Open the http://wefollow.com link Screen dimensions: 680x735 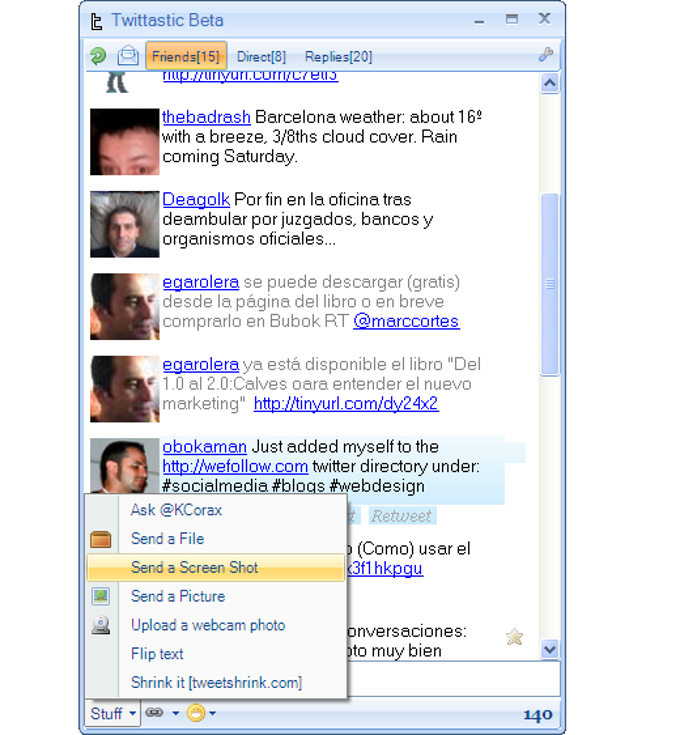point(235,466)
